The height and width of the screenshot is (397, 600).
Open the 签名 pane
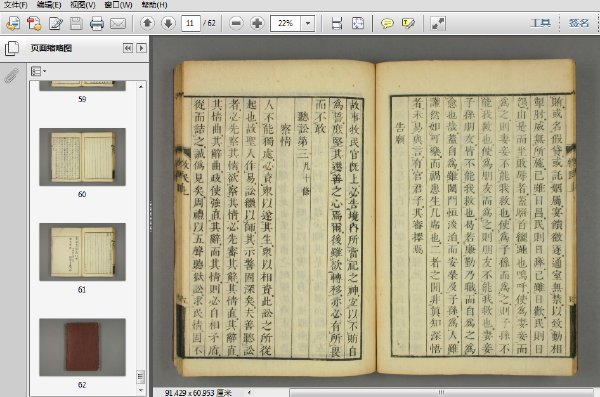point(579,23)
